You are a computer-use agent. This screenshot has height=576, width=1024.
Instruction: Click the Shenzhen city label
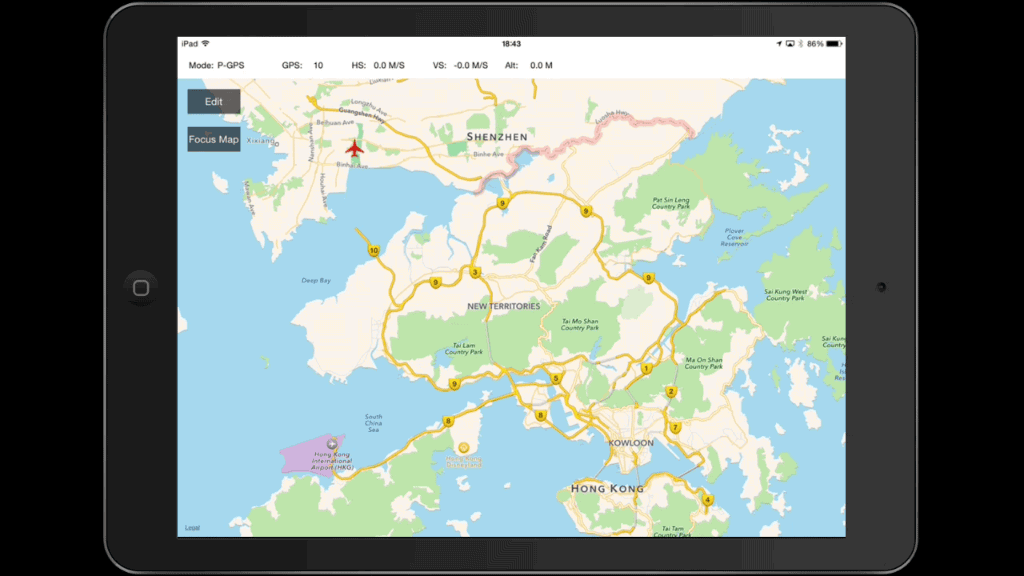tap(496, 136)
